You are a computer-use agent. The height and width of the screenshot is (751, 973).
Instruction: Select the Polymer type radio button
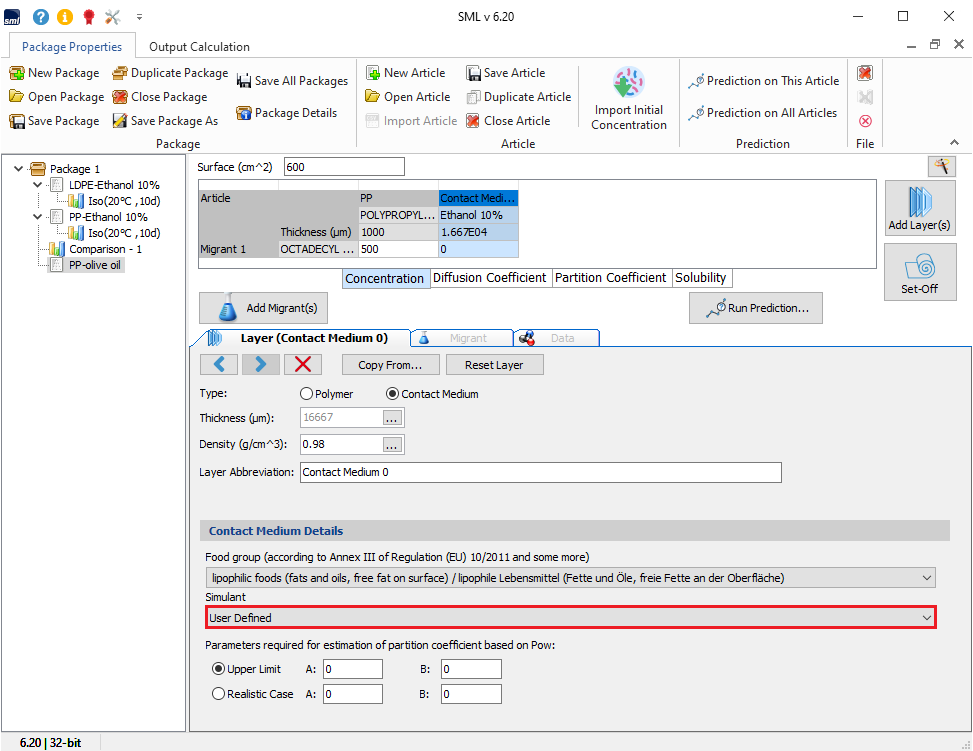tap(307, 394)
